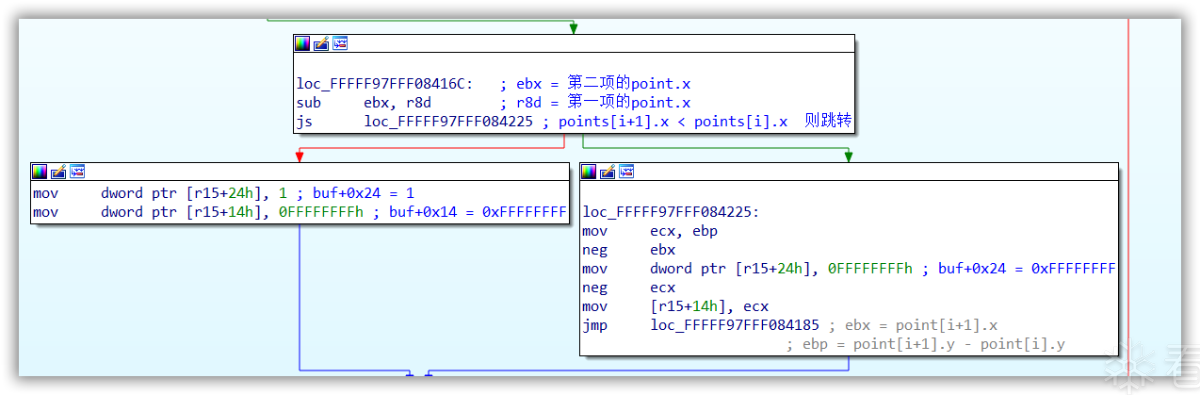1200x395 pixels.
Task: Open color picker icon on loc_FFFFF97FFF084225 node header
Action: pyautogui.click(x=589, y=172)
